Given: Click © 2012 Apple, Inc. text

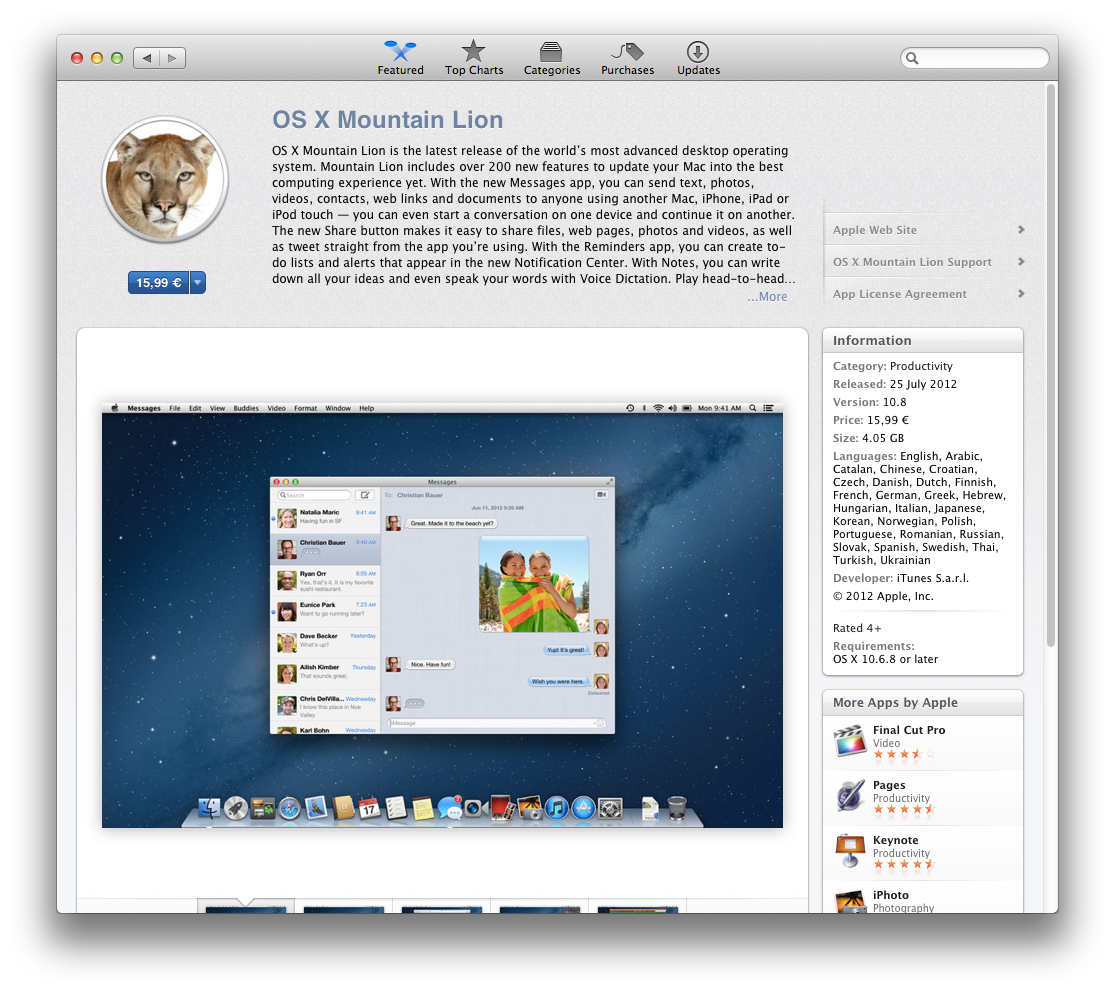Looking at the screenshot, I should tap(882, 596).
